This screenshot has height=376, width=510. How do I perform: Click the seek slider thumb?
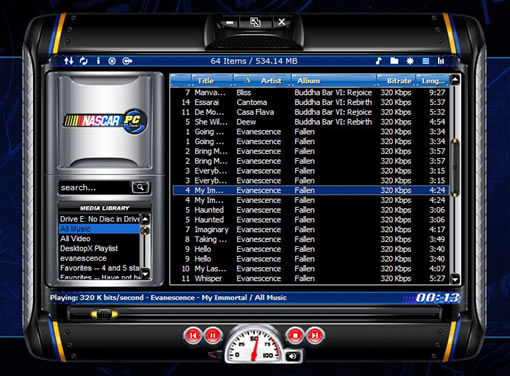coord(104,314)
